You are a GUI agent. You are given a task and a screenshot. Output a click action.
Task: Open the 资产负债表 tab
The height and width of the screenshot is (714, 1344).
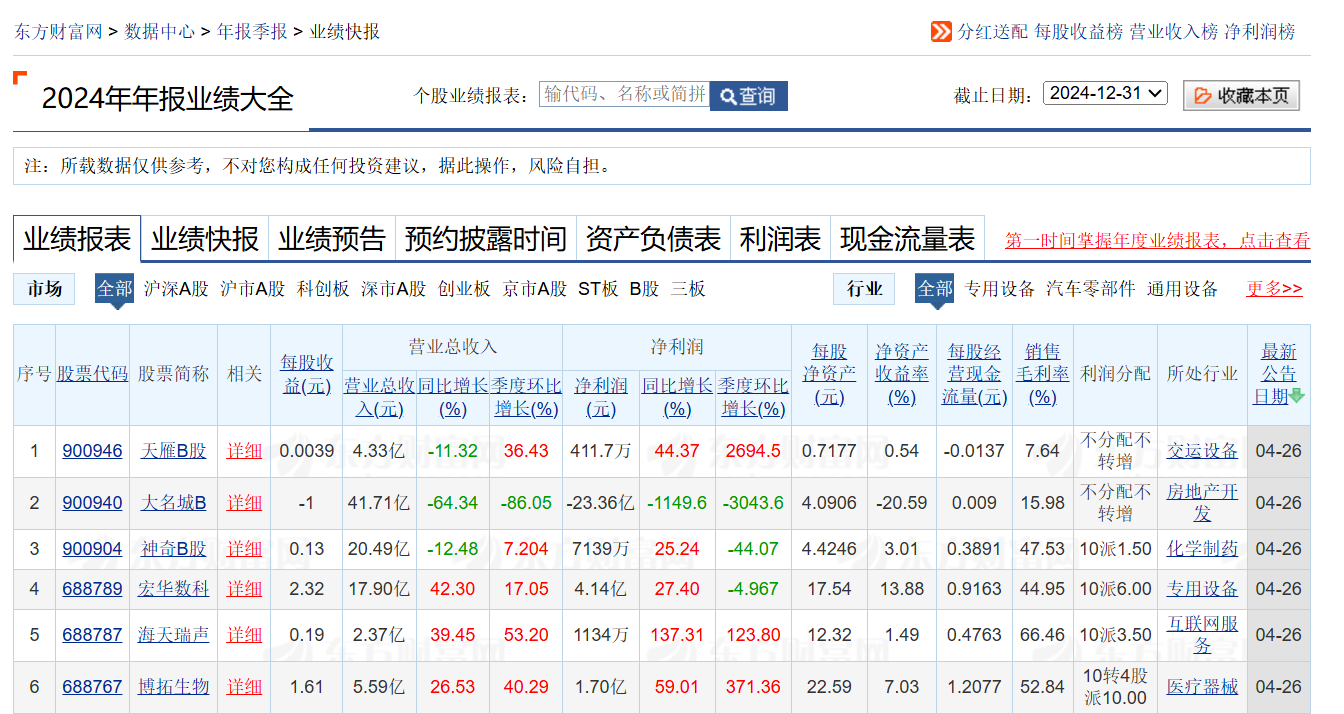pyautogui.click(x=652, y=240)
